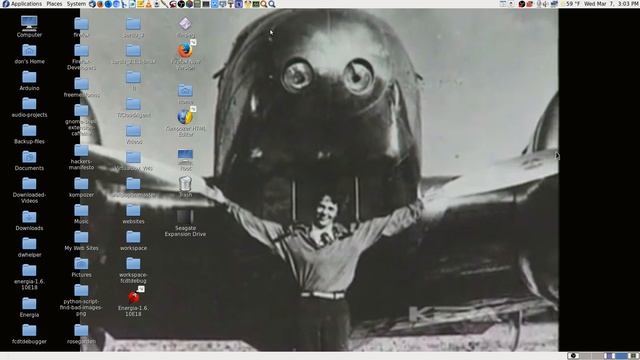Viewport: 640px width, 360px height.
Task: Select the Music folder
Action: (x=81, y=214)
